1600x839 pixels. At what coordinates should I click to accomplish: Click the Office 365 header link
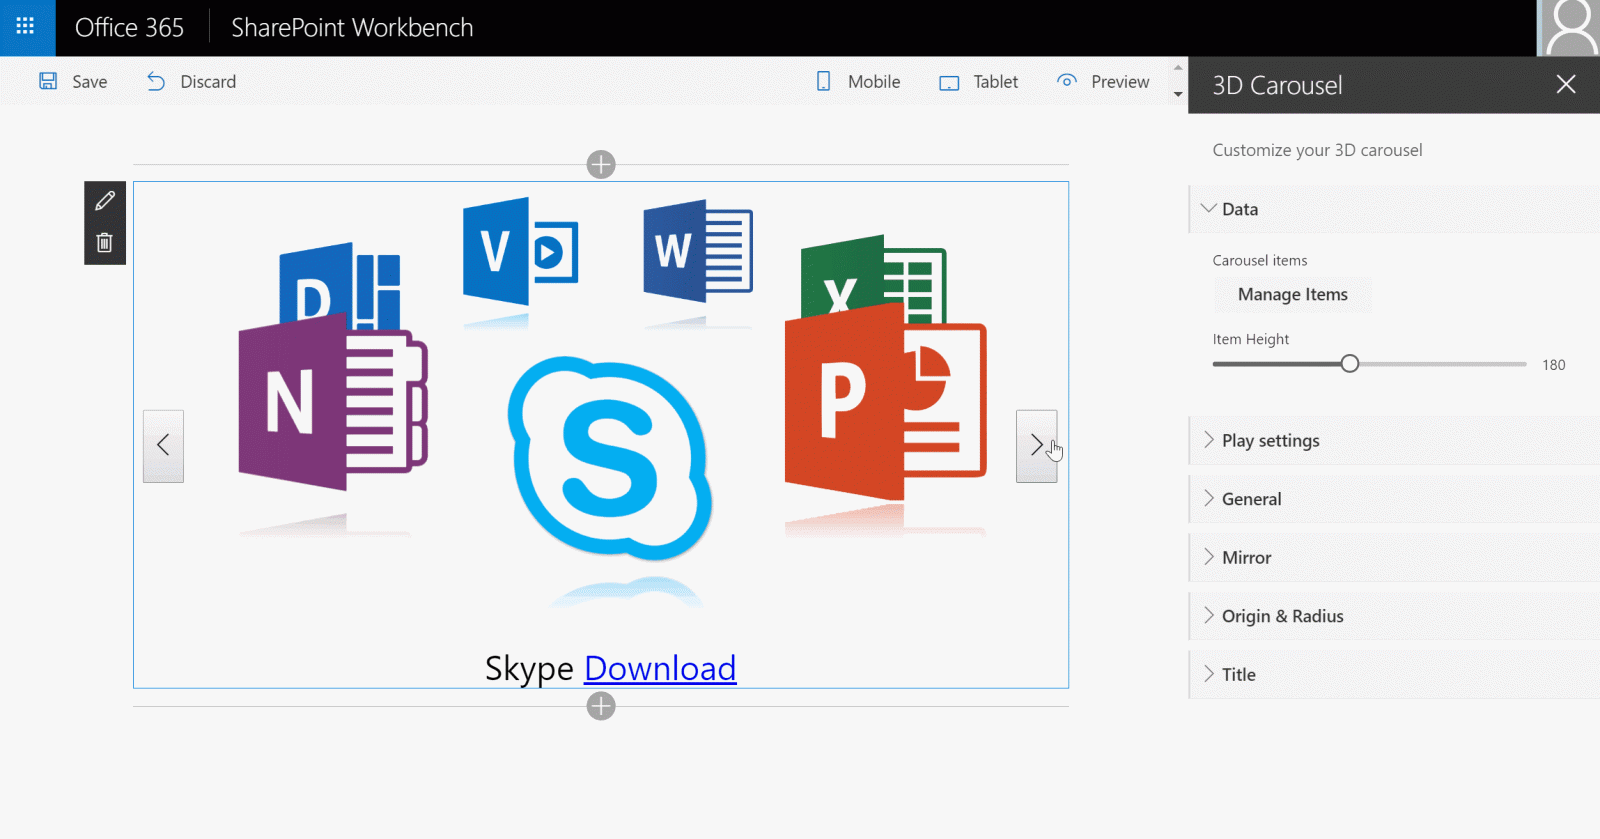pos(129,28)
